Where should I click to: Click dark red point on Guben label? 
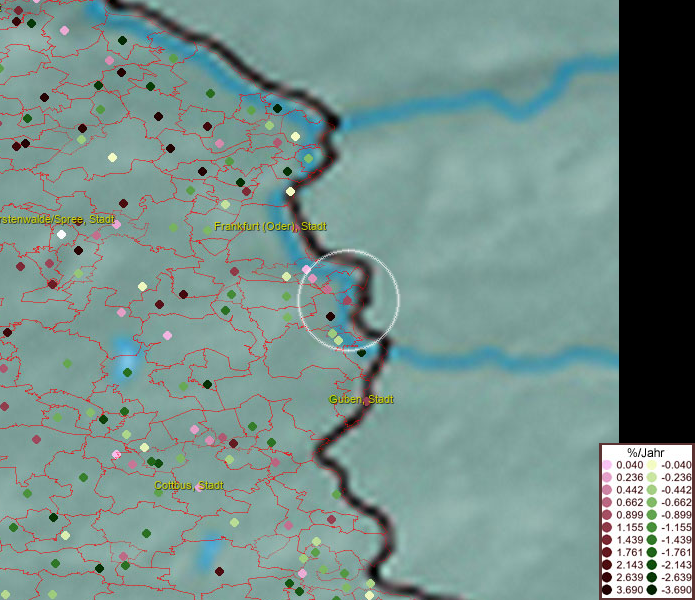click(x=367, y=401)
